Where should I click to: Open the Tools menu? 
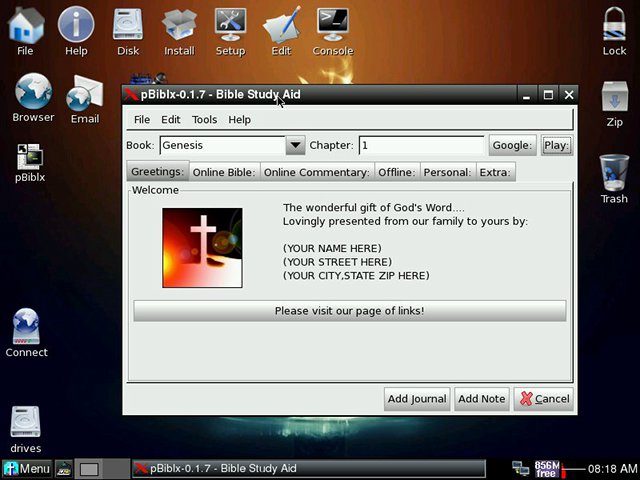click(204, 120)
